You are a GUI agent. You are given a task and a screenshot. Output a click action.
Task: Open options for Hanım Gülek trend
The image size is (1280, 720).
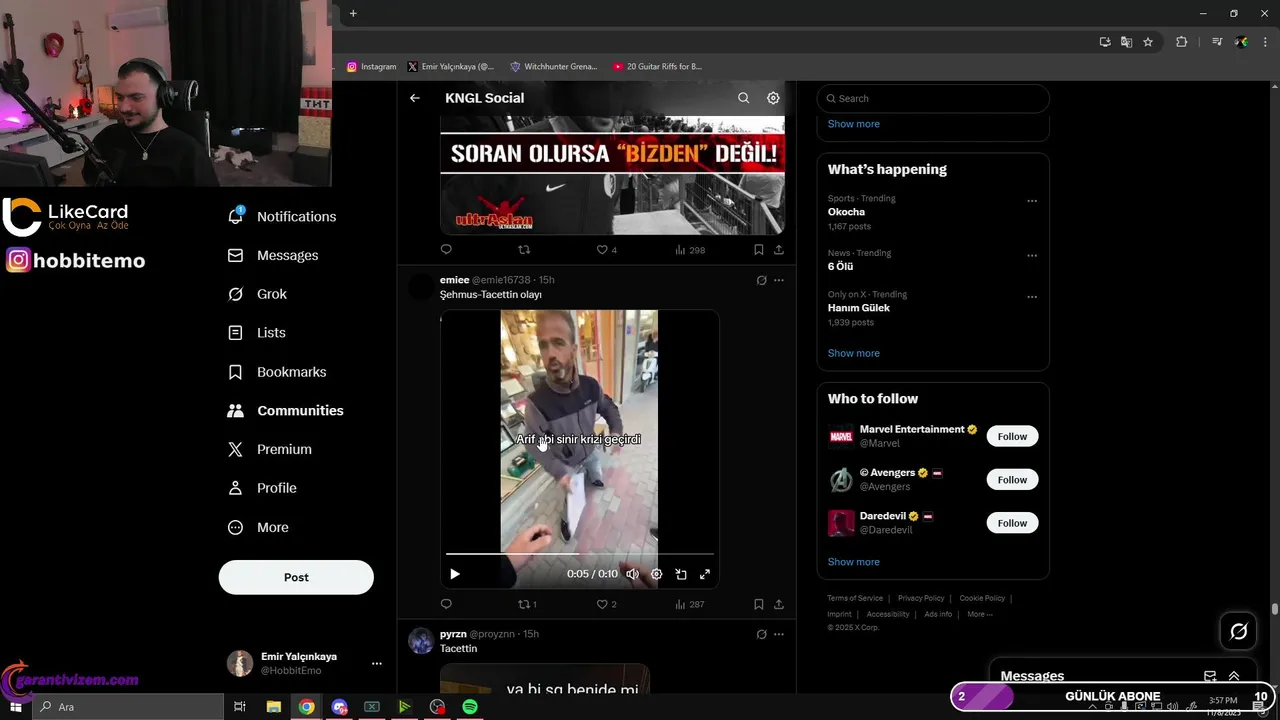pos(1032,297)
